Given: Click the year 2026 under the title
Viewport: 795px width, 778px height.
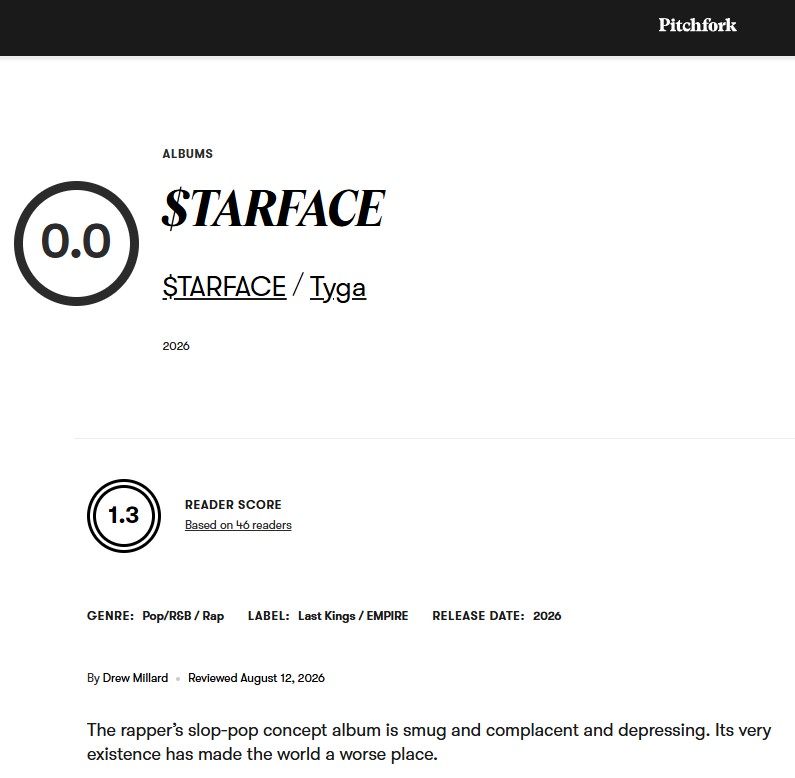Looking at the screenshot, I should tap(176, 346).
